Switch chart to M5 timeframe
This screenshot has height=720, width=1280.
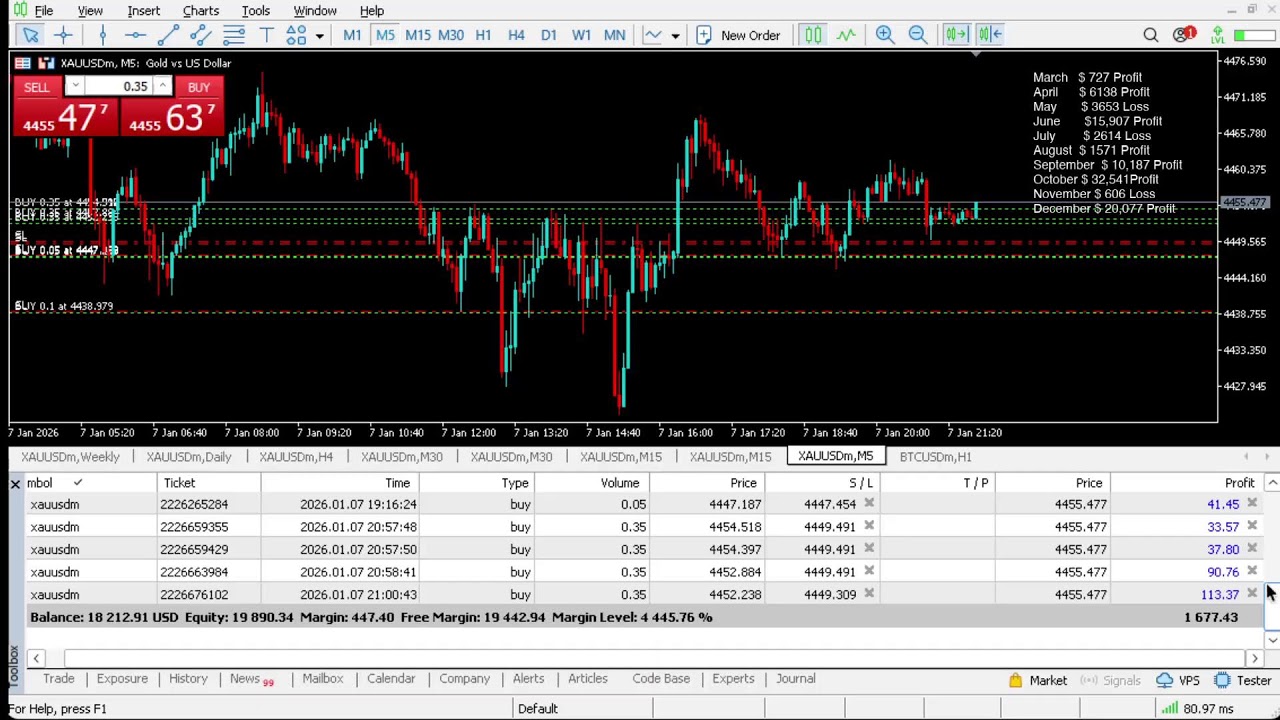coord(385,35)
